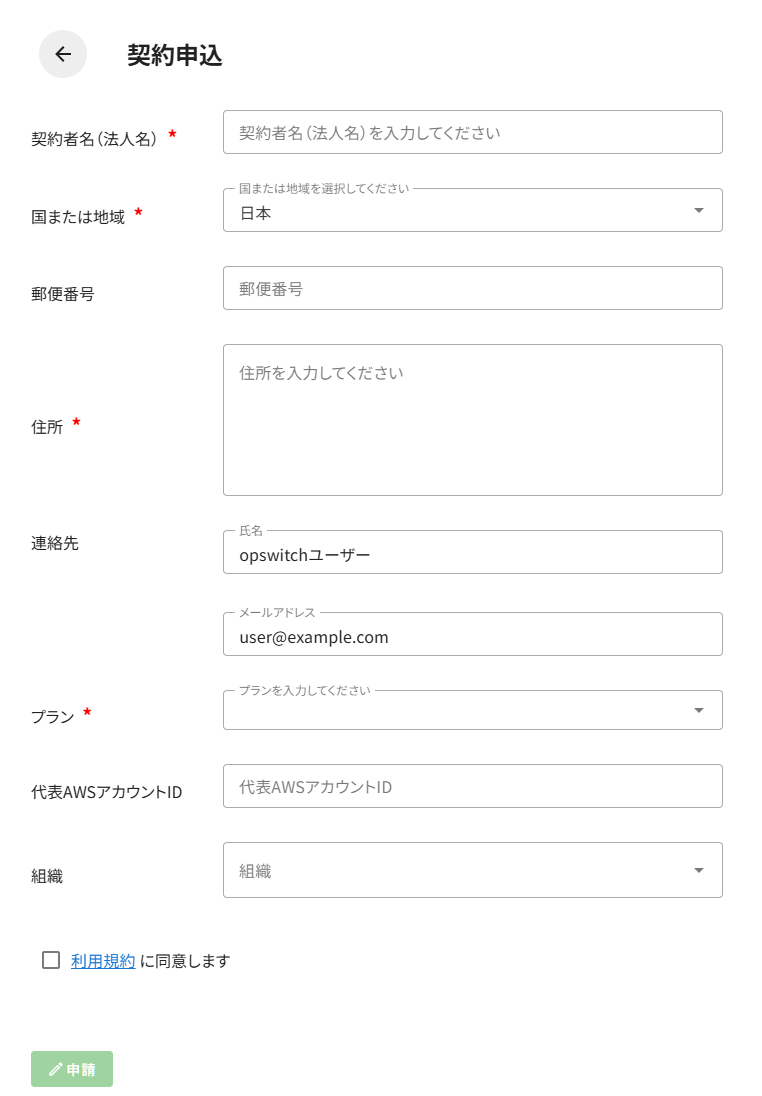The image size is (762, 1096).
Task: Focus the 住所 multiline text area
Action: 472,420
